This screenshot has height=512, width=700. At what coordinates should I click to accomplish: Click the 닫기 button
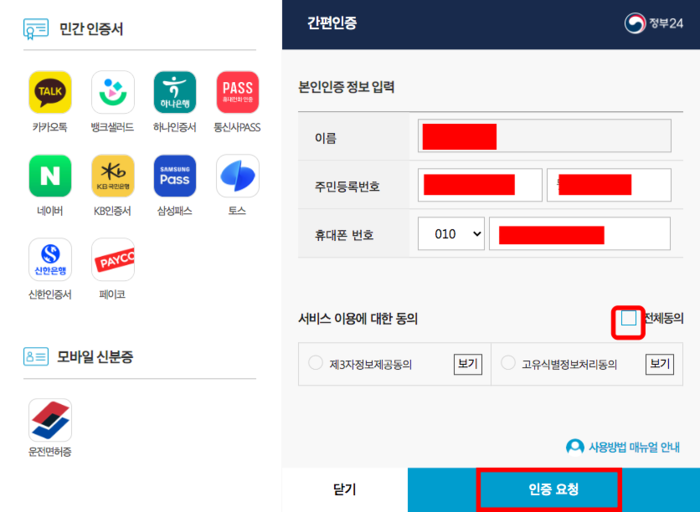pyautogui.click(x=345, y=490)
